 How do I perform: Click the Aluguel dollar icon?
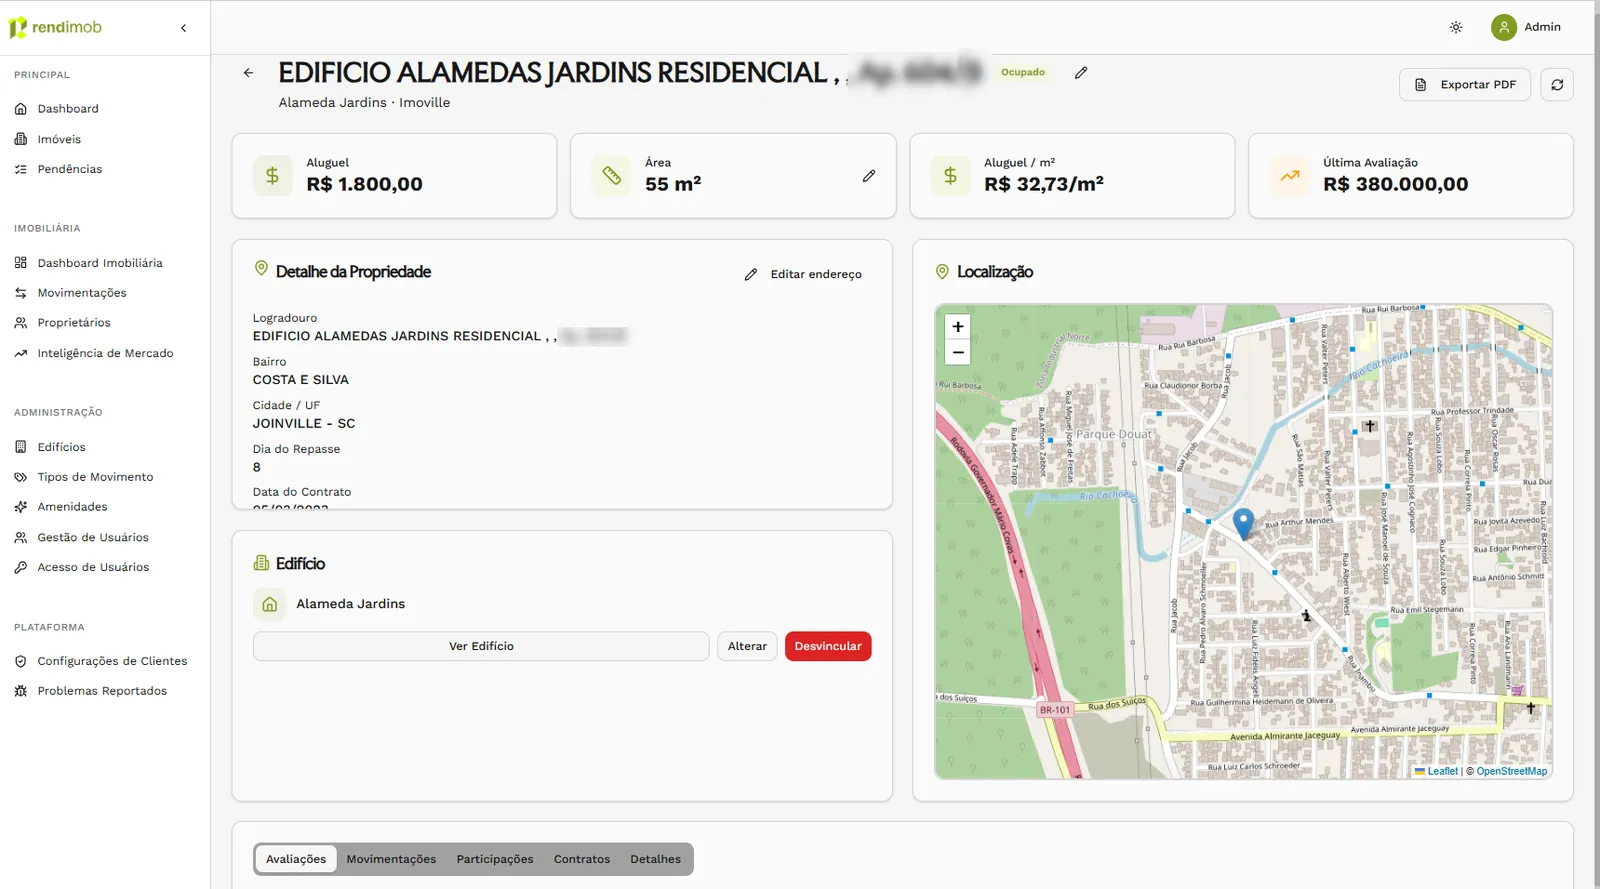coord(272,176)
